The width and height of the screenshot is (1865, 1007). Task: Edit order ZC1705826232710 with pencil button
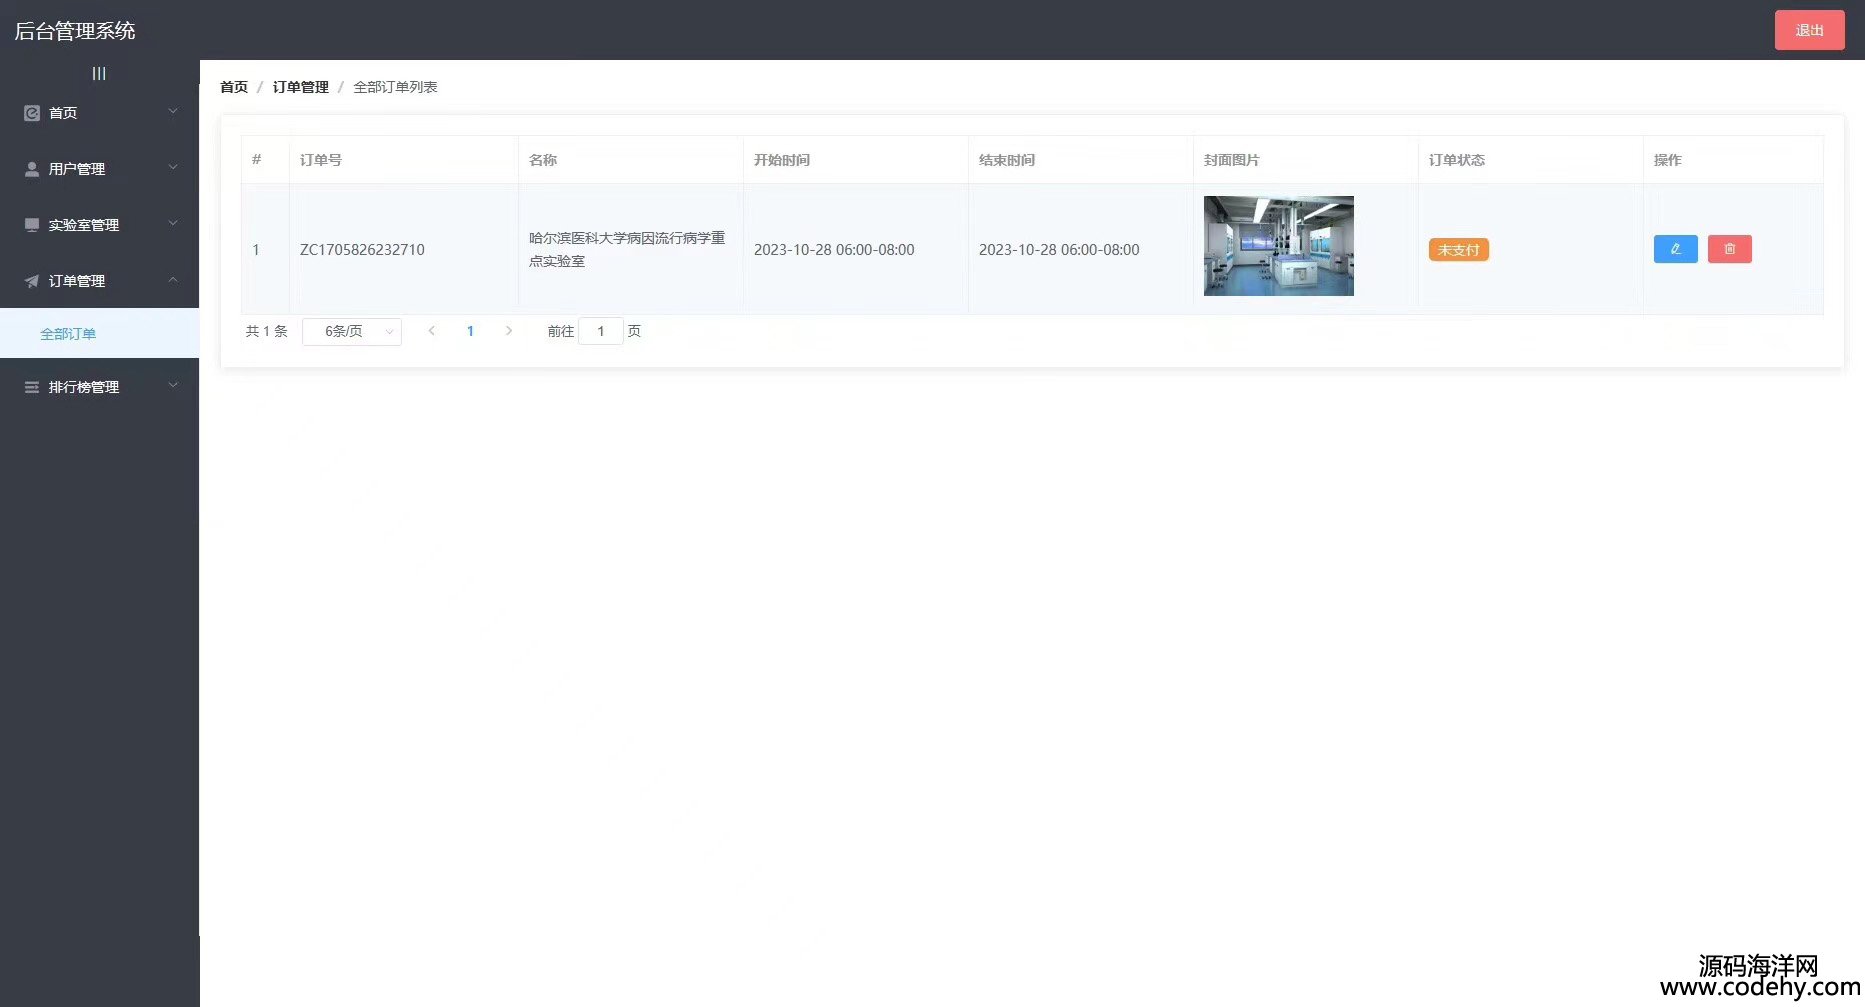pos(1676,249)
